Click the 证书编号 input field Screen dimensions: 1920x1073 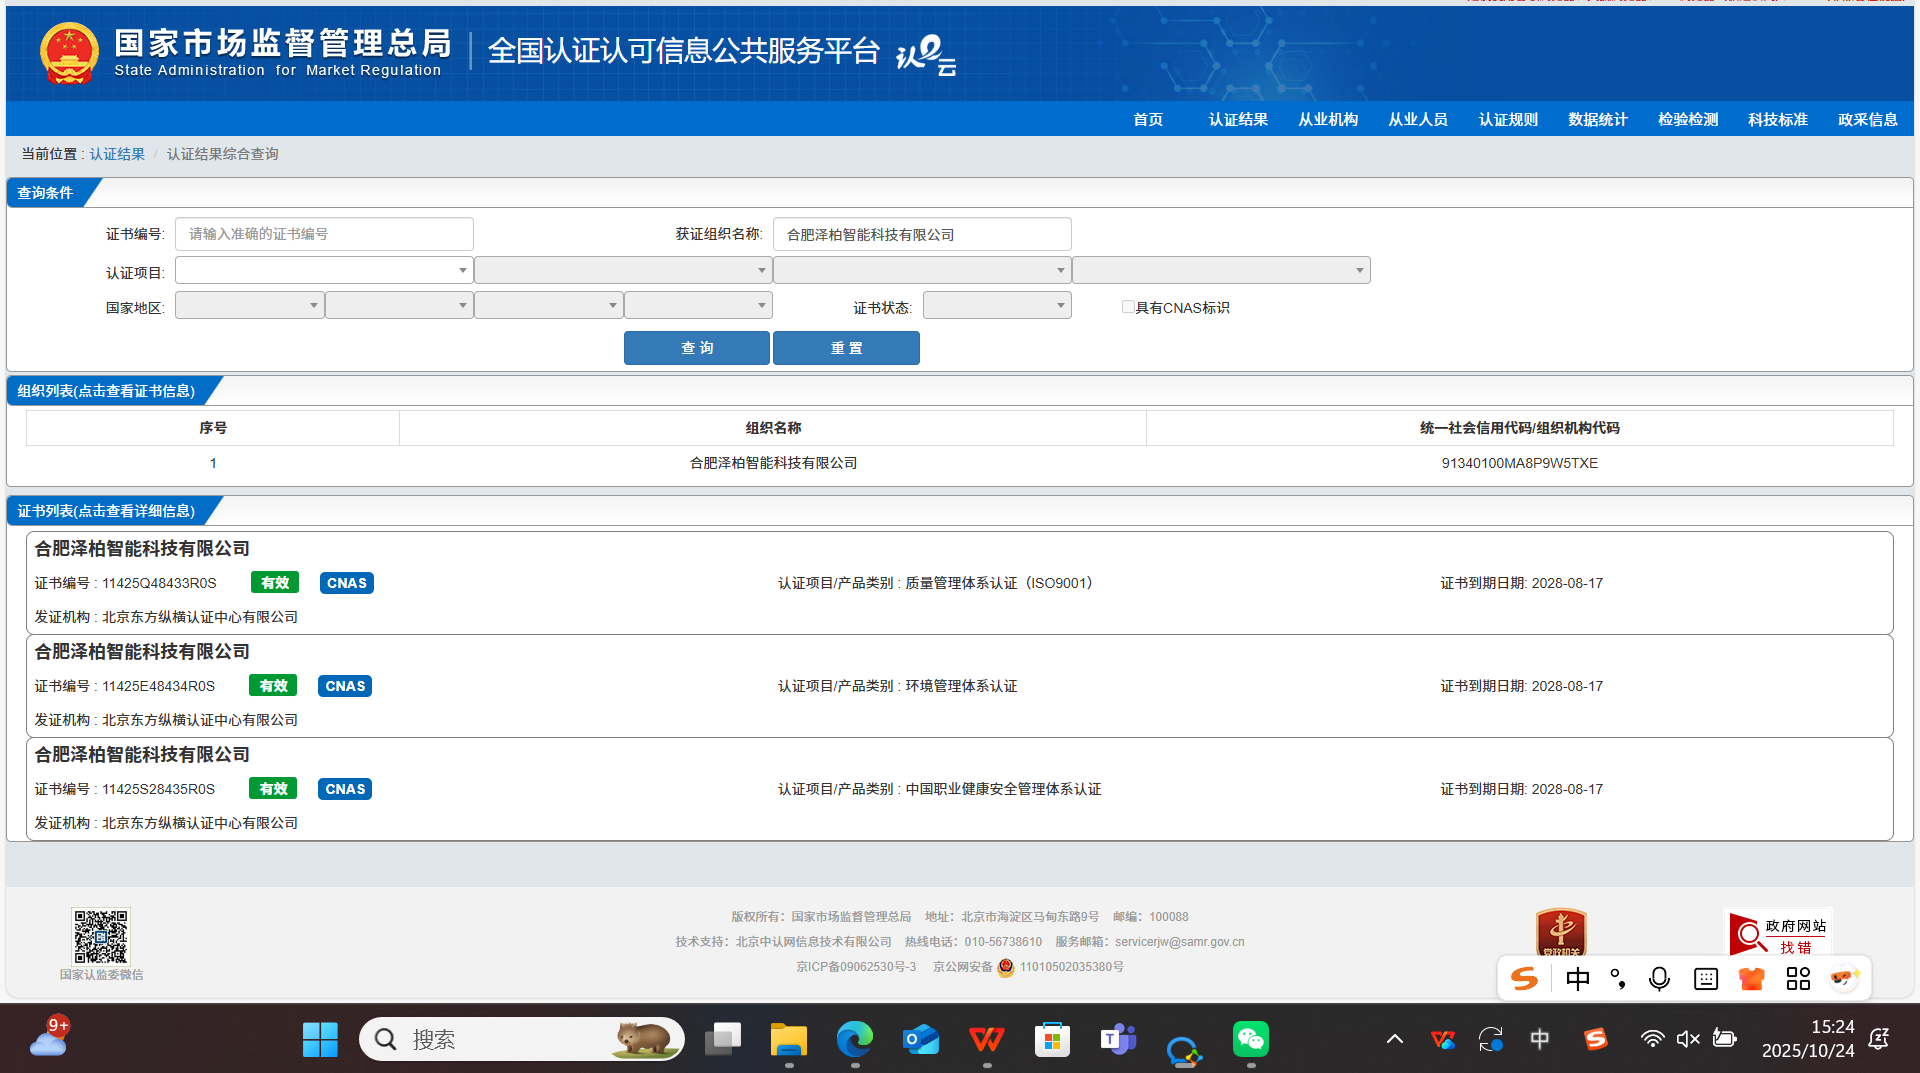pyautogui.click(x=324, y=234)
